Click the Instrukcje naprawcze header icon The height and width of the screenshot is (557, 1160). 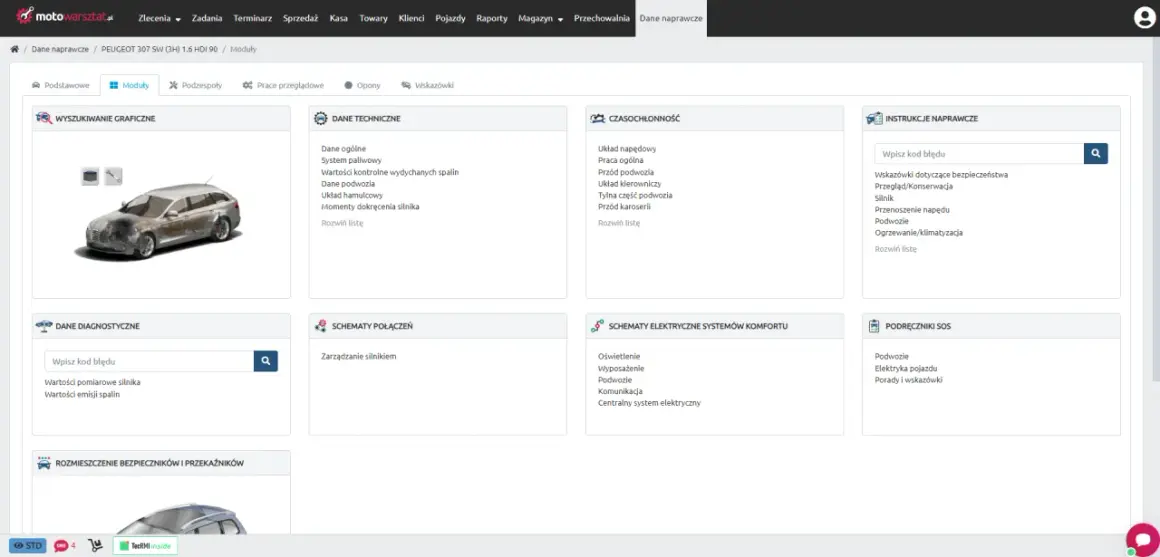click(x=874, y=118)
